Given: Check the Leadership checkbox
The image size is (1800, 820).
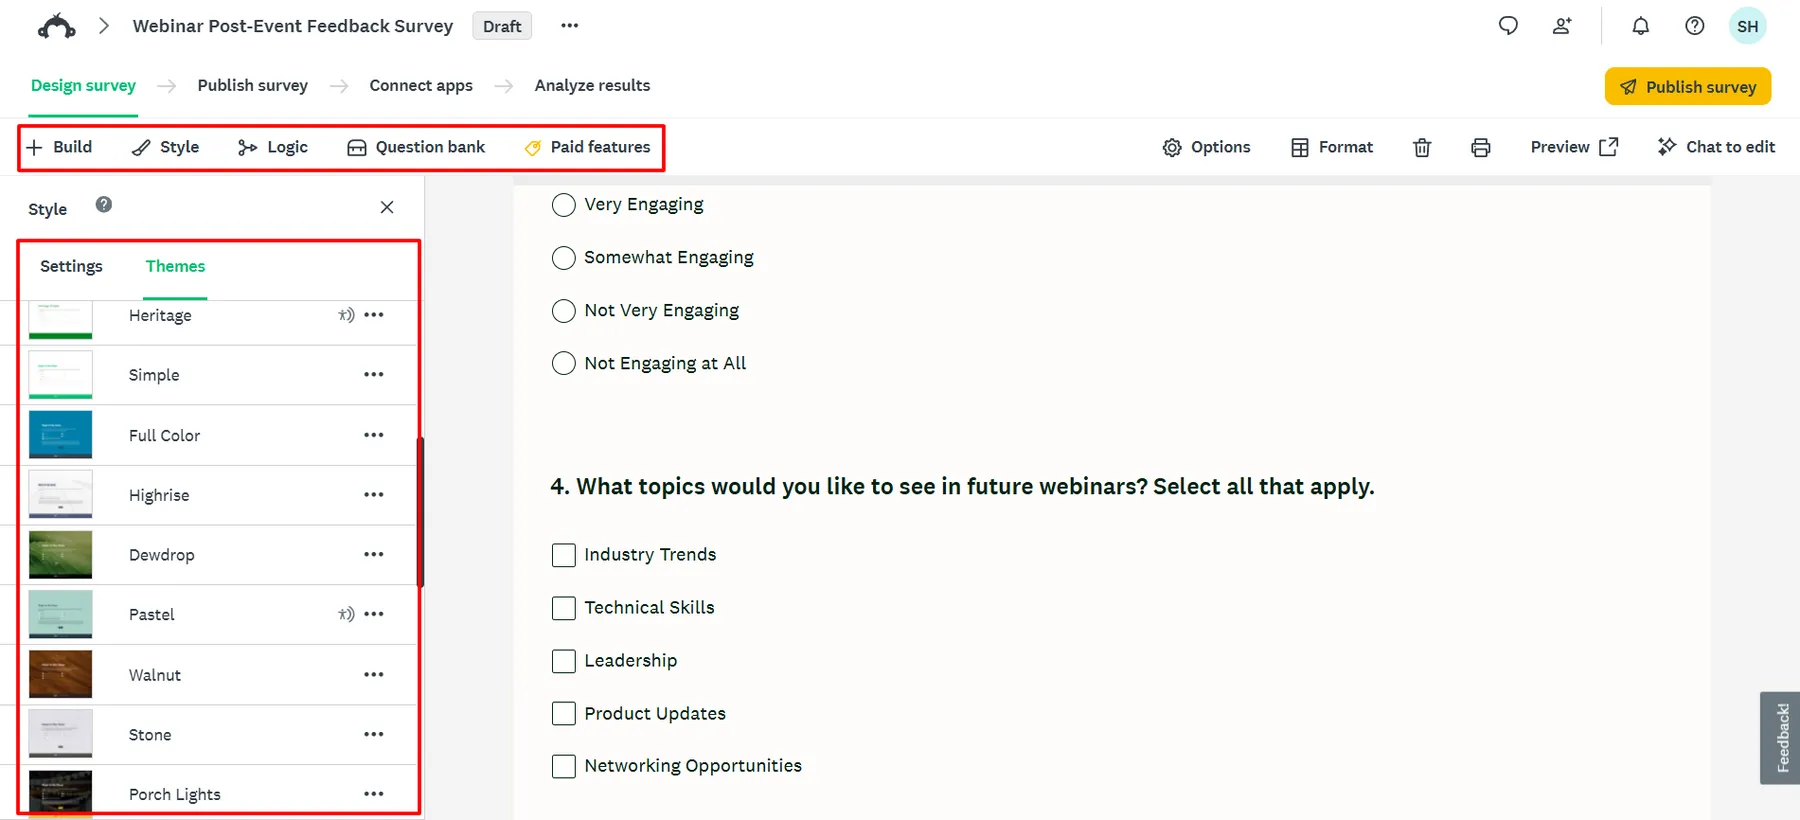Looking at the screenshot, I should [564, 661].
